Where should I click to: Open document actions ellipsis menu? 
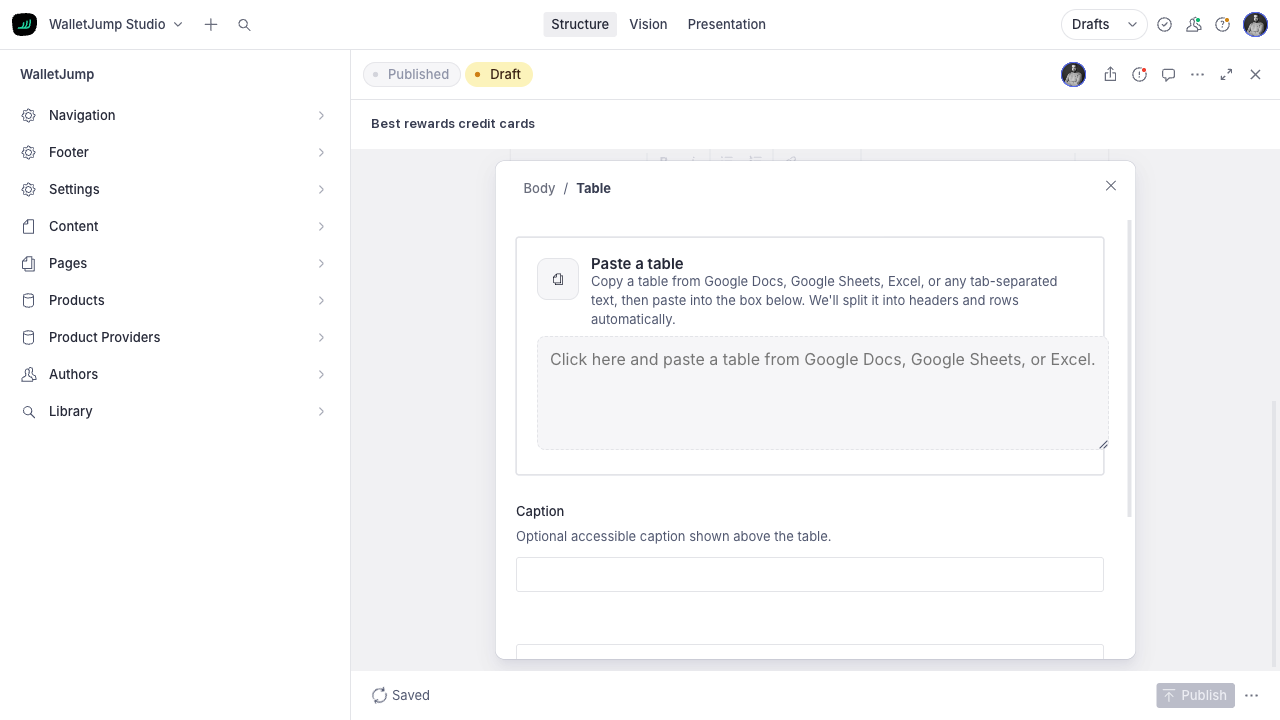[1197, 74]
